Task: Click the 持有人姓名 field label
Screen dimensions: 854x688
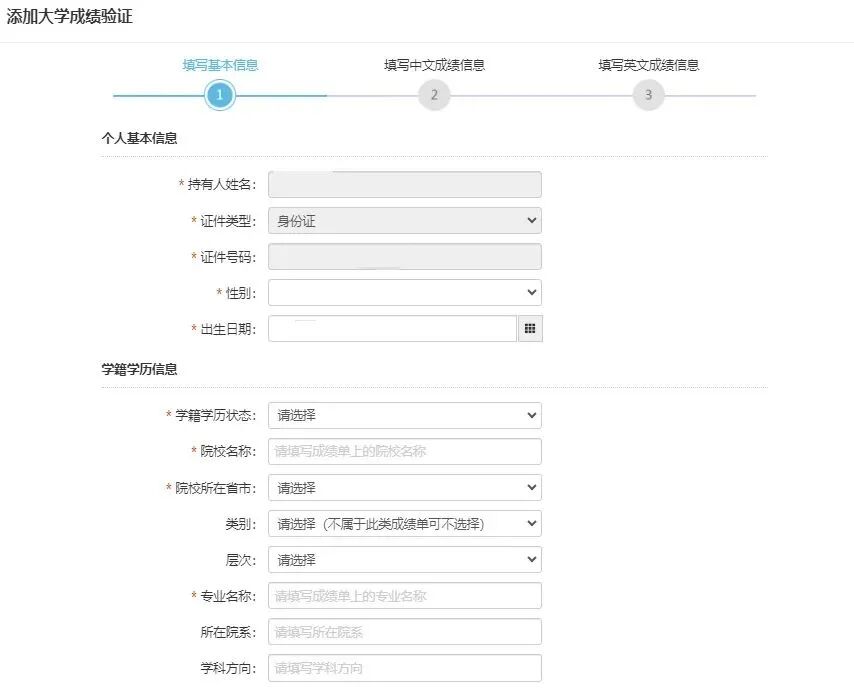Action: [221, 185]
